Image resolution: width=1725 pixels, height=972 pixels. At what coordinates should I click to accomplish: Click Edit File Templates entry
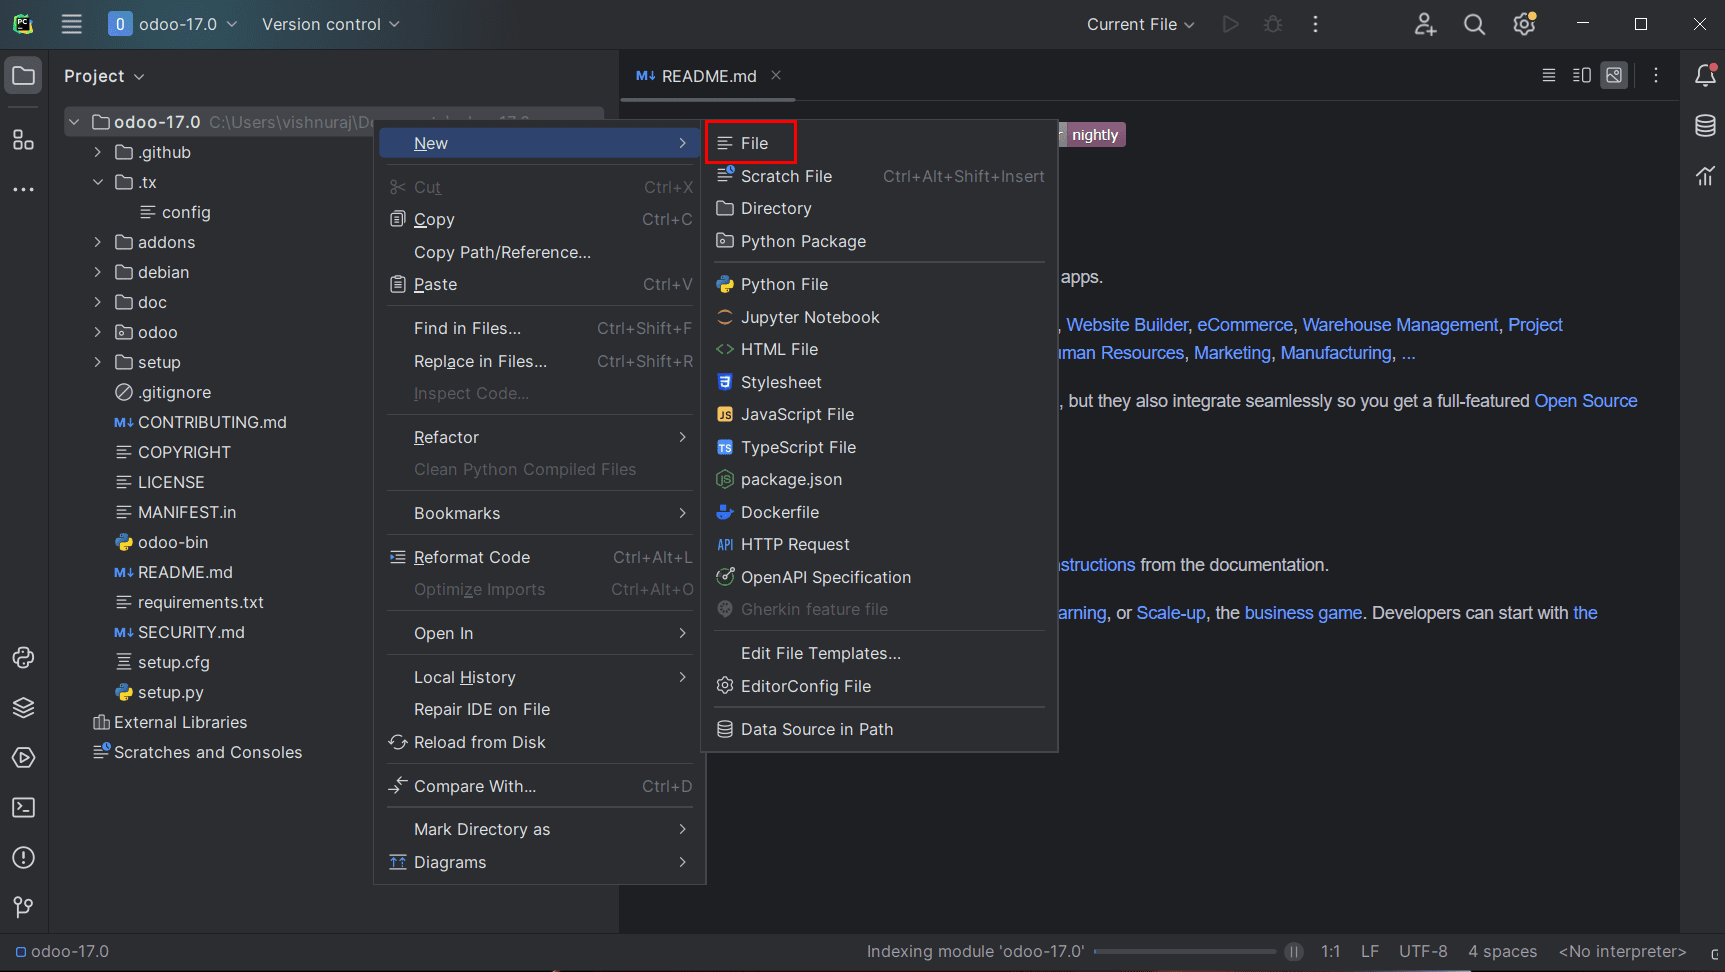880,653
